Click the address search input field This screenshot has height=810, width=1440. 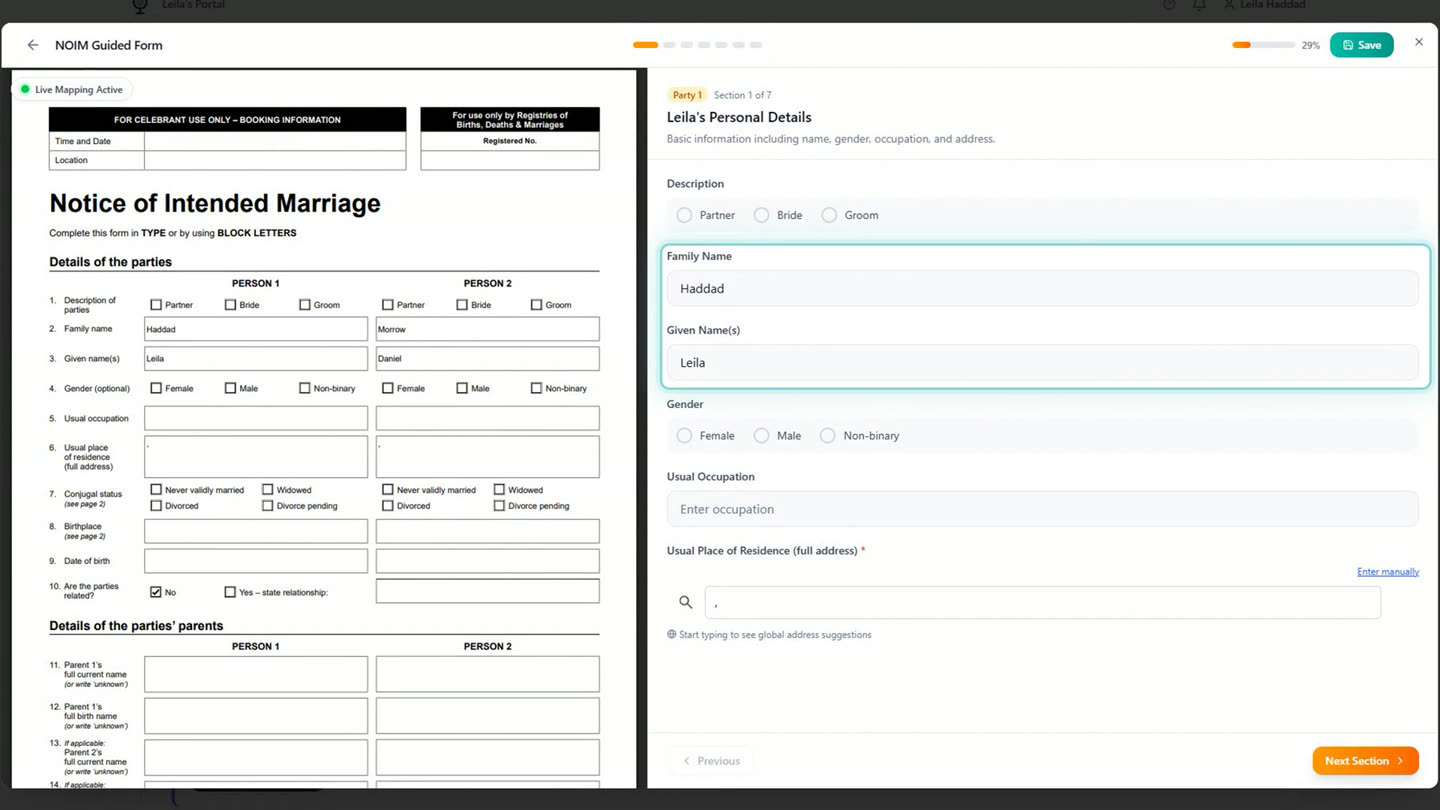[1042, 602]
